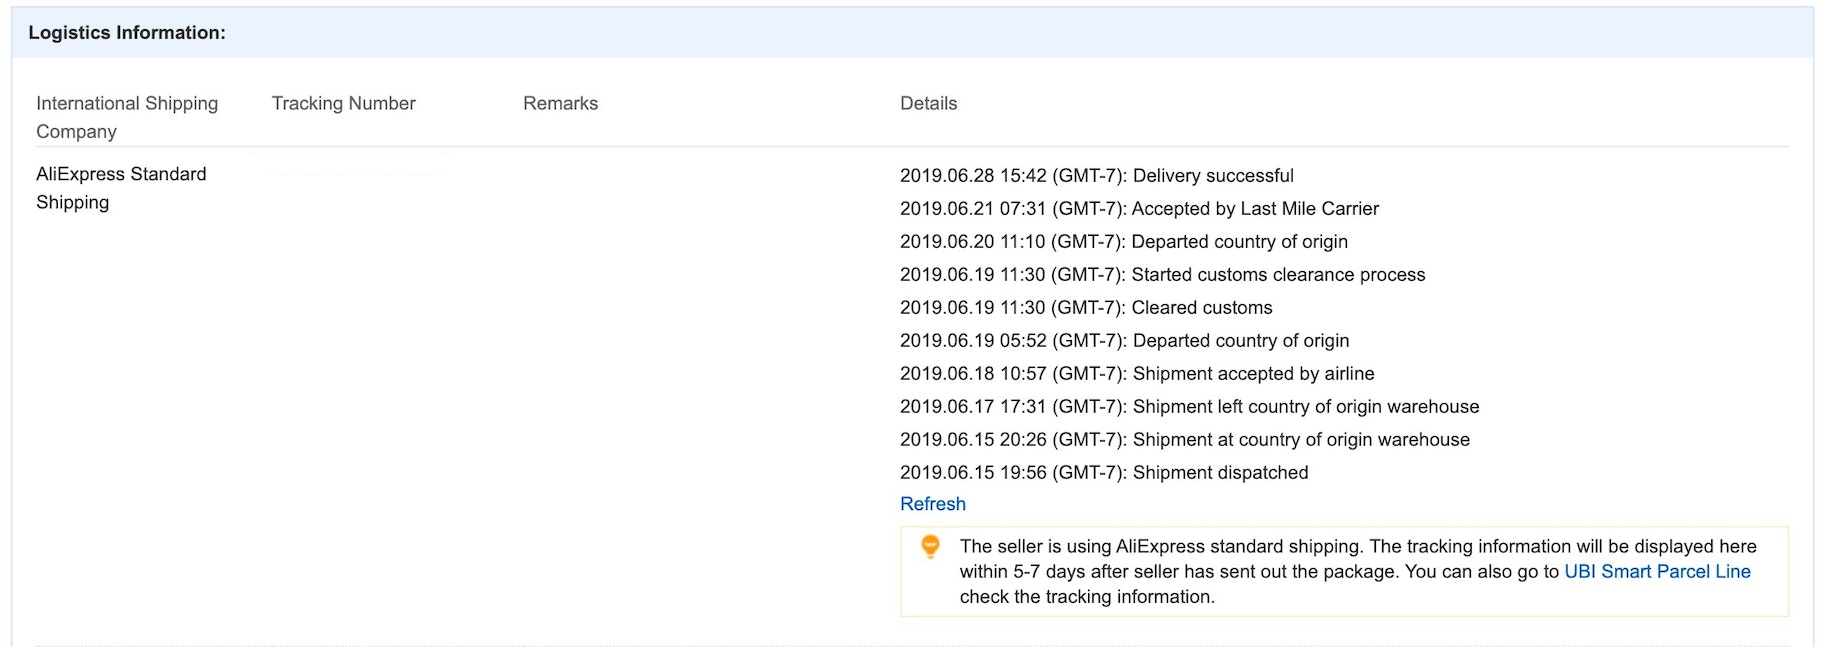Click the Shipment dispatched tracking entry
The image size is (1824, 647).
pyautogui.click(x=1104, y=473)
